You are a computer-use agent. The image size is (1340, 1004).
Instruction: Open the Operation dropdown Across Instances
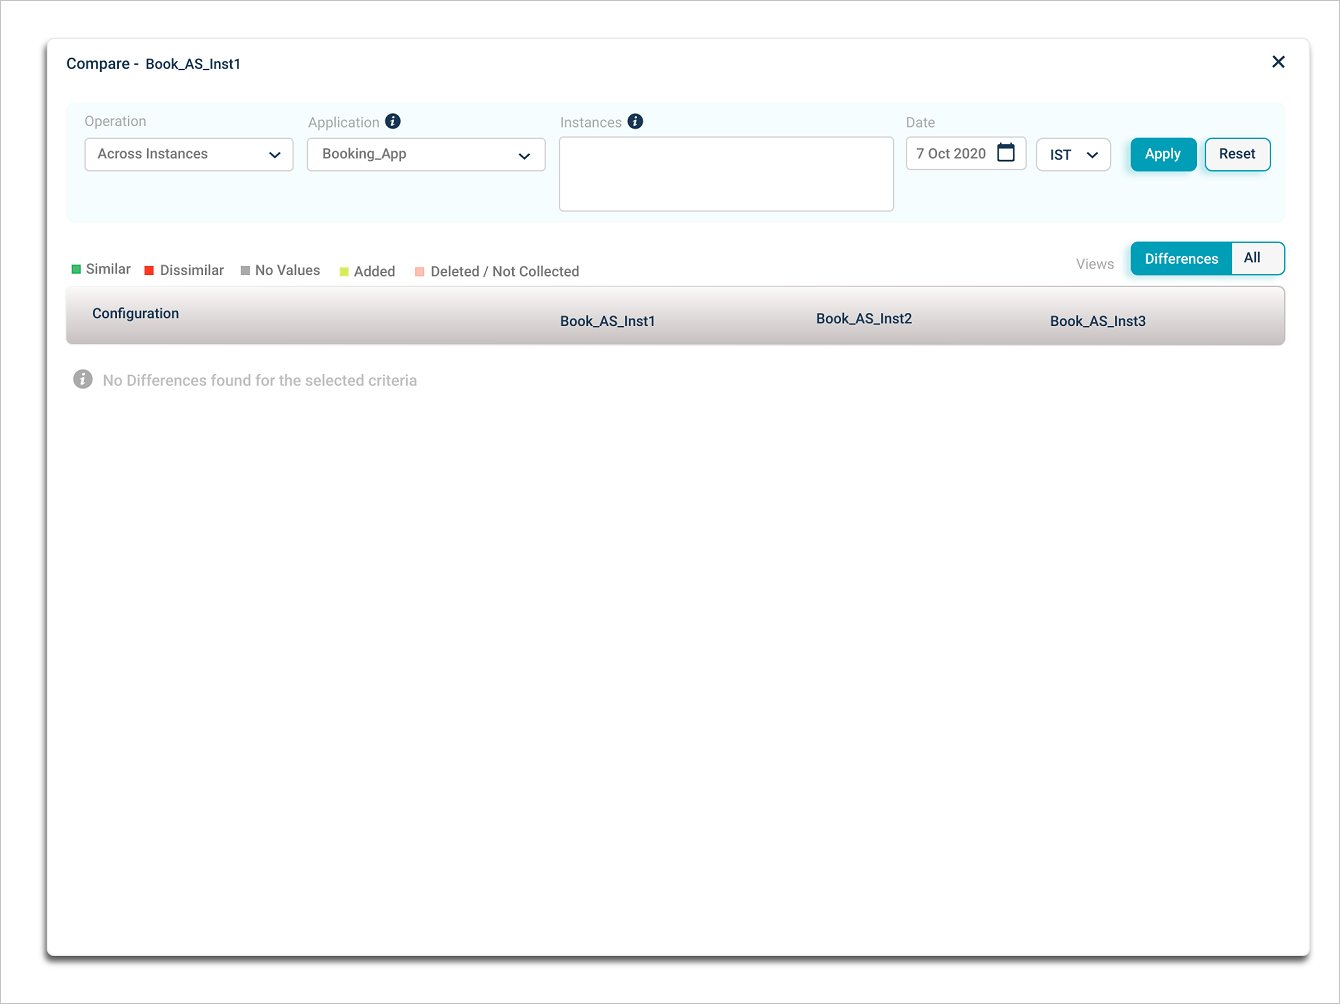click(x=189, y=154)
